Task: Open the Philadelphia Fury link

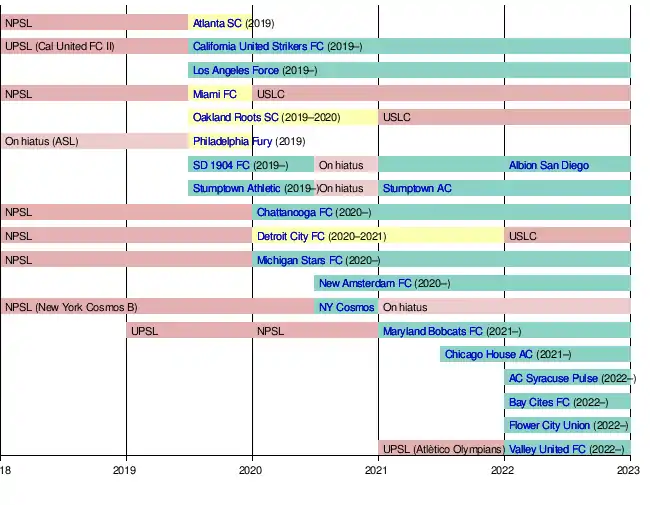Action: pos(233,142)
